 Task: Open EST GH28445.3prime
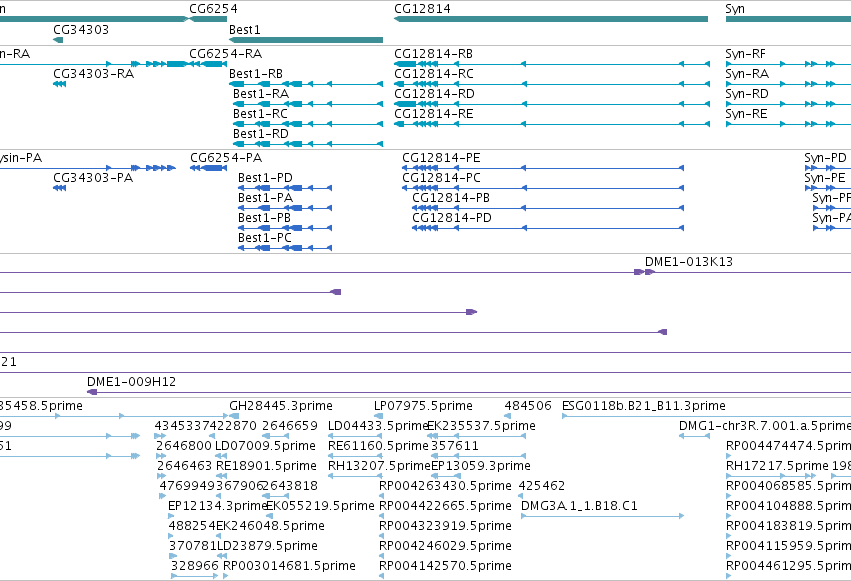(x=281, y=406)
